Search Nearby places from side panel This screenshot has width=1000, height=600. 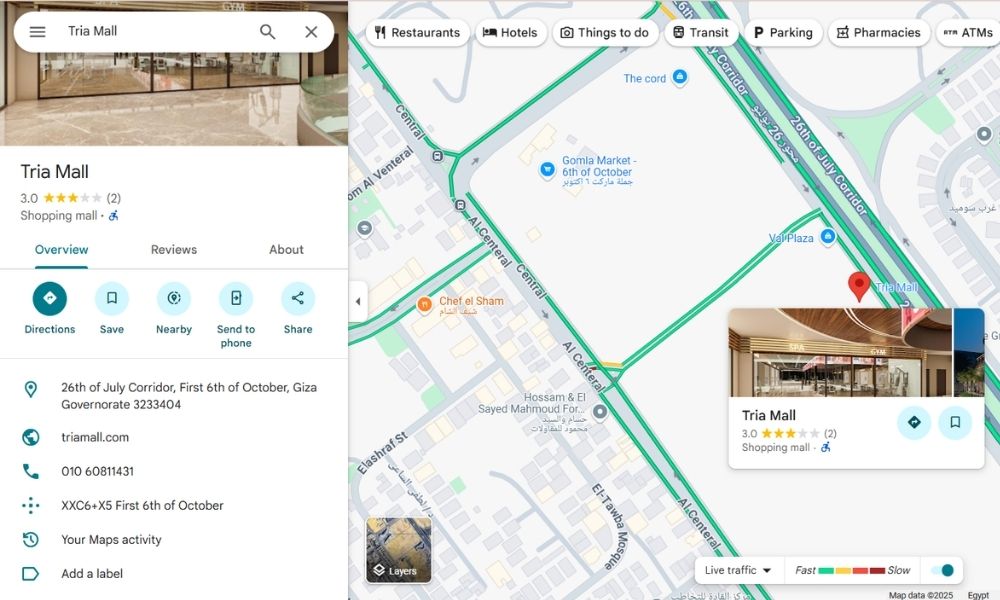[174, 299]
